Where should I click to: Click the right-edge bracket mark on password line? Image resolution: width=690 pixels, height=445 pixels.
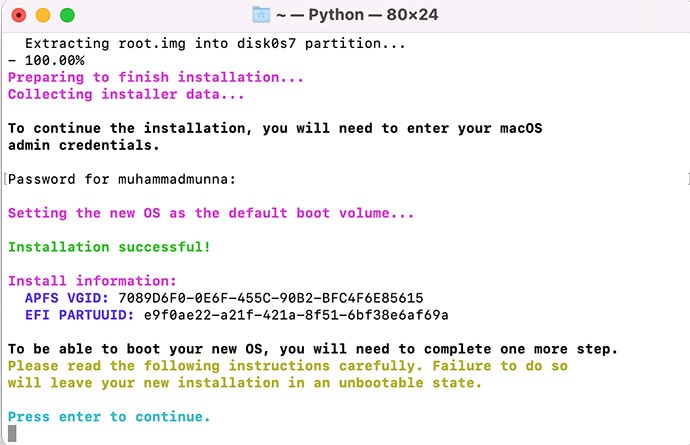point(687,179)
